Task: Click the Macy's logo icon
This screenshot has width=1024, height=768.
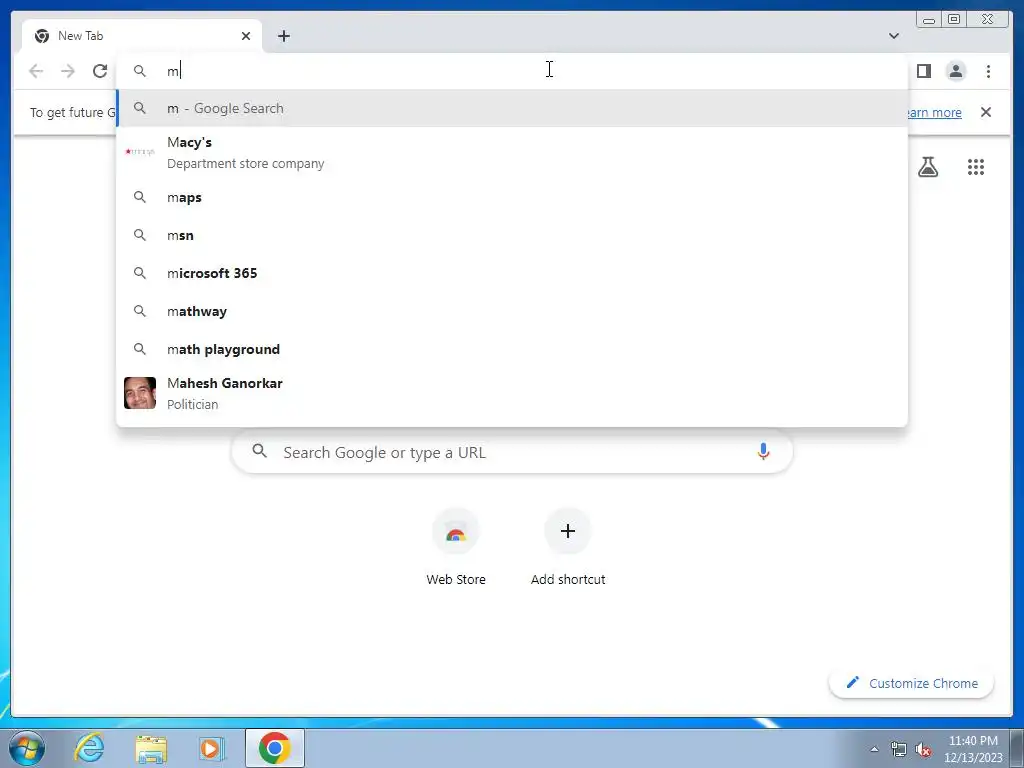Action: pos(140,152)
